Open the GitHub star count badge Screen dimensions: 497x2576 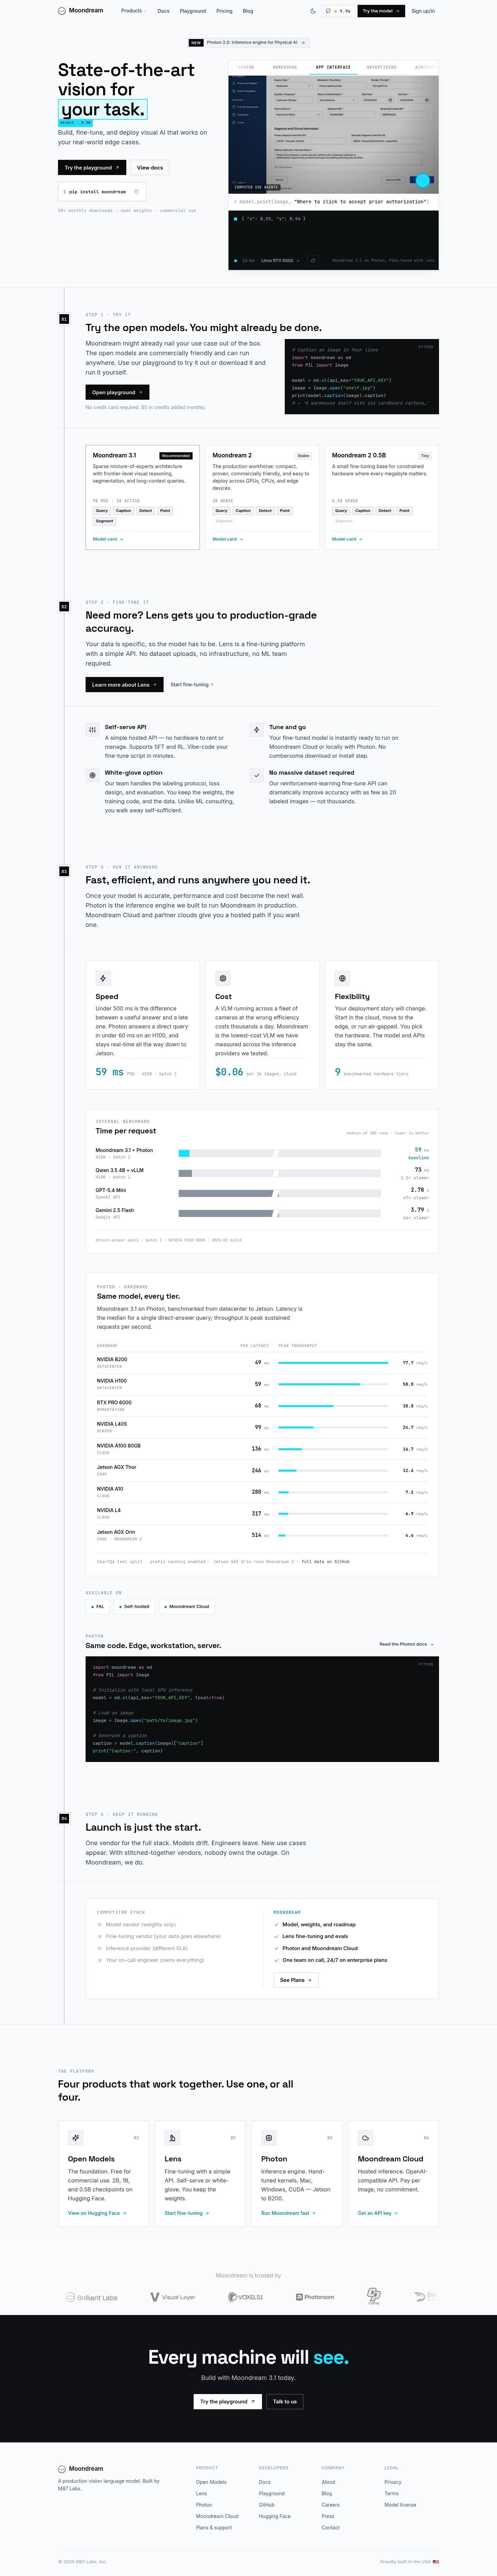[338, 11]
